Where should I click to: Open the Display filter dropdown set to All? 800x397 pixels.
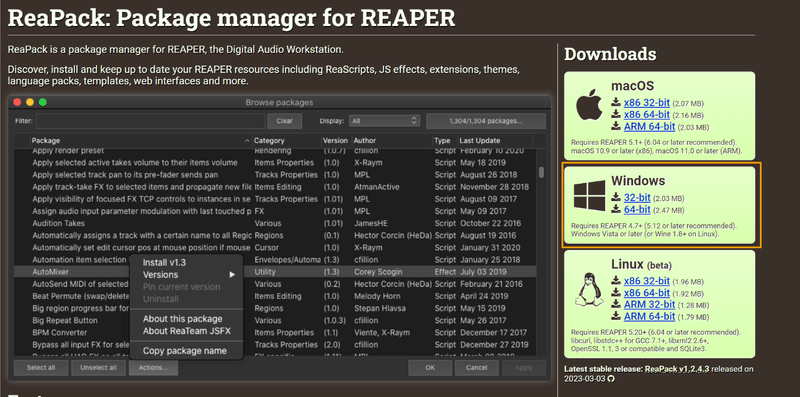pos(384,121)
